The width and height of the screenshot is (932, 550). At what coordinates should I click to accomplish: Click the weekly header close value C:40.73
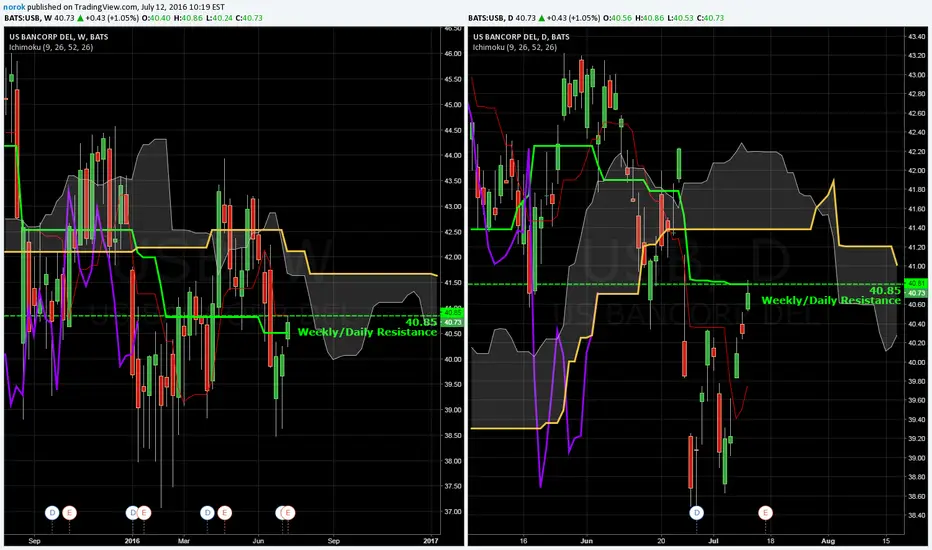[249, 18]
